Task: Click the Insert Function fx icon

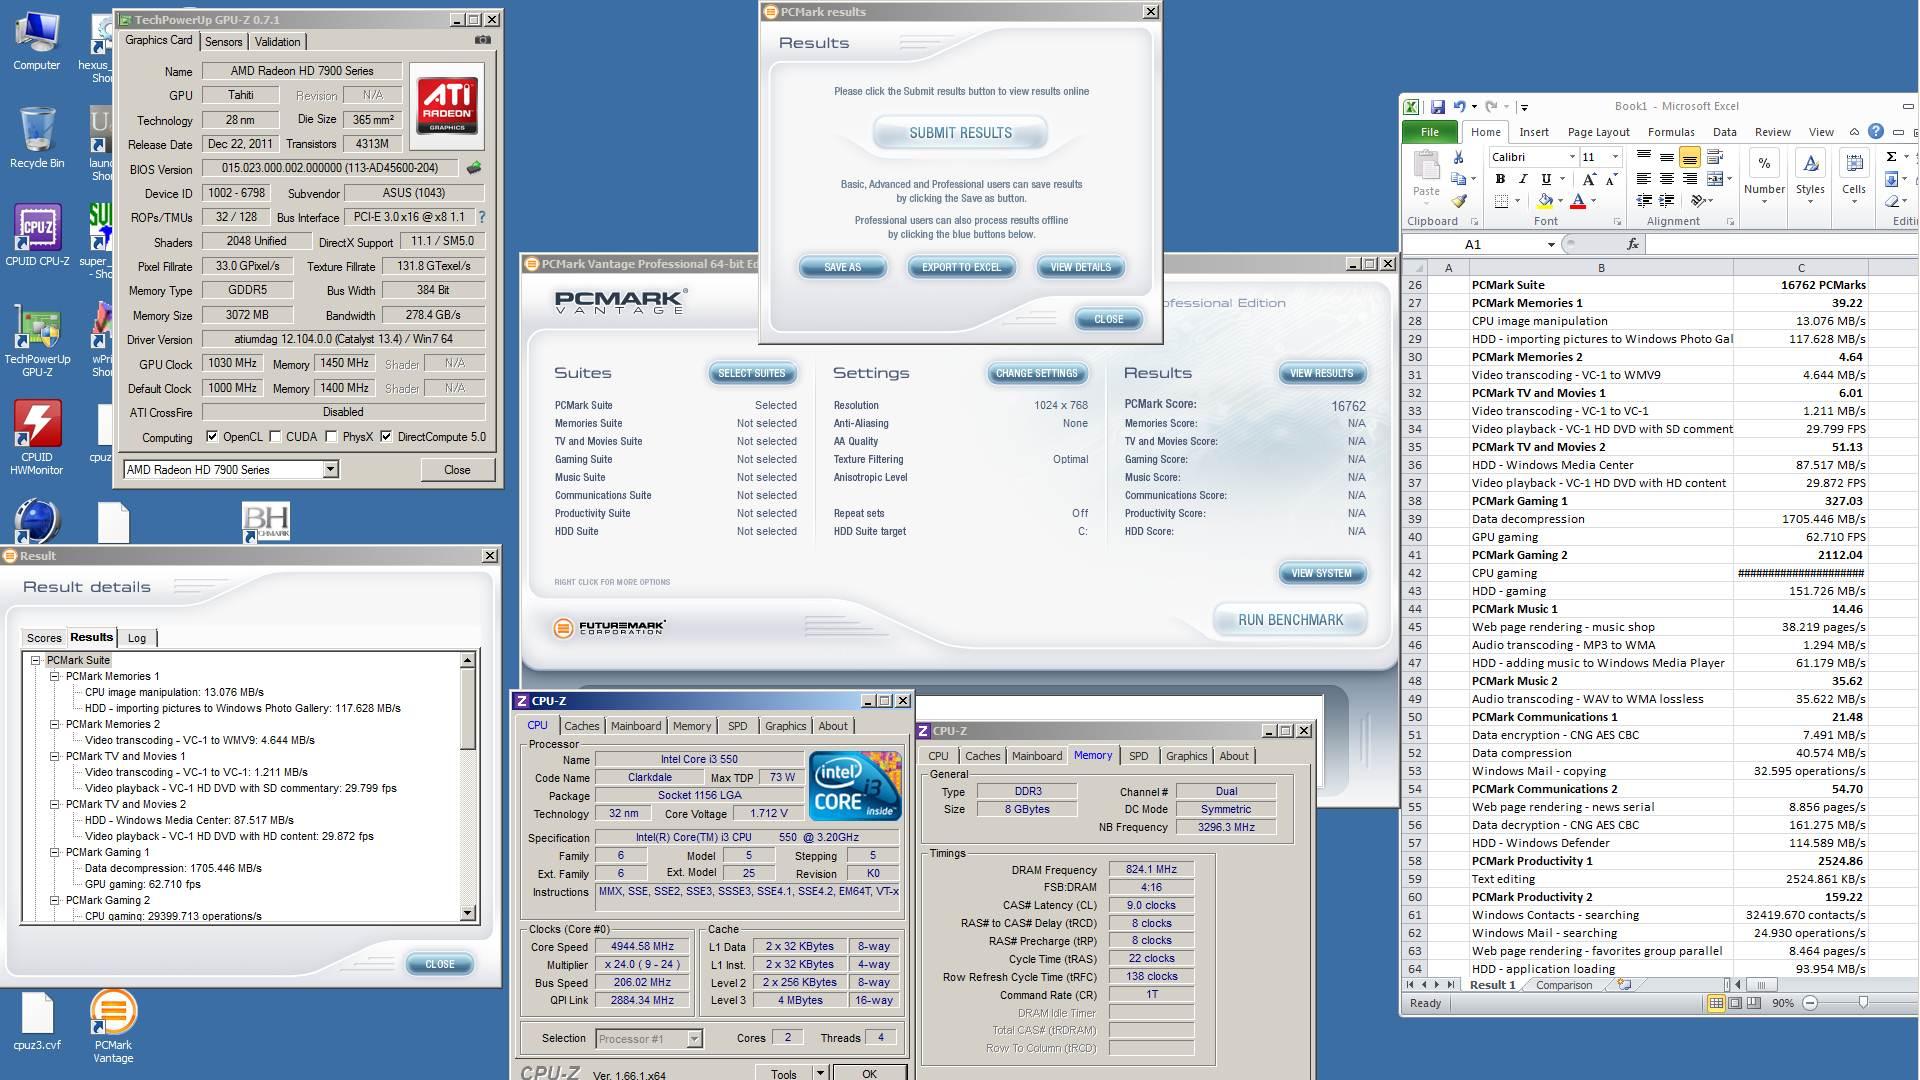Action: 1632,244
